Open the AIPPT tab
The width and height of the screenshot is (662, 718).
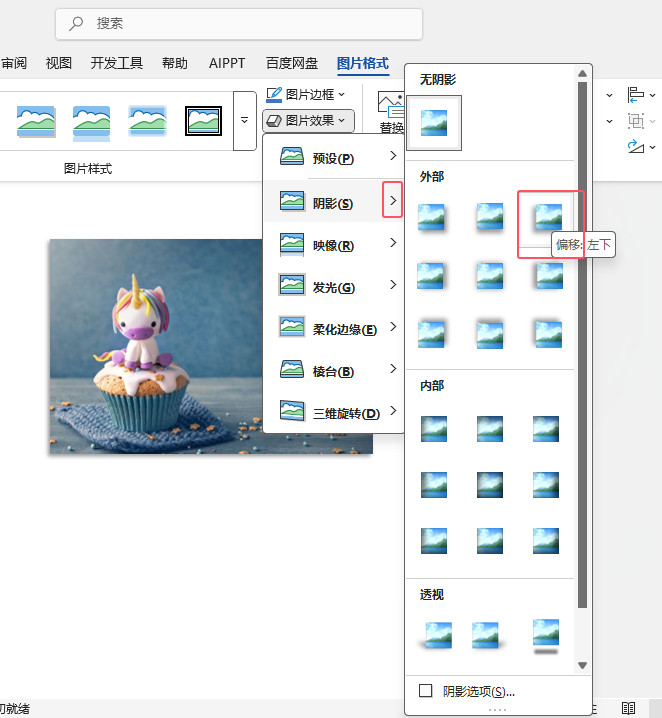227,63
